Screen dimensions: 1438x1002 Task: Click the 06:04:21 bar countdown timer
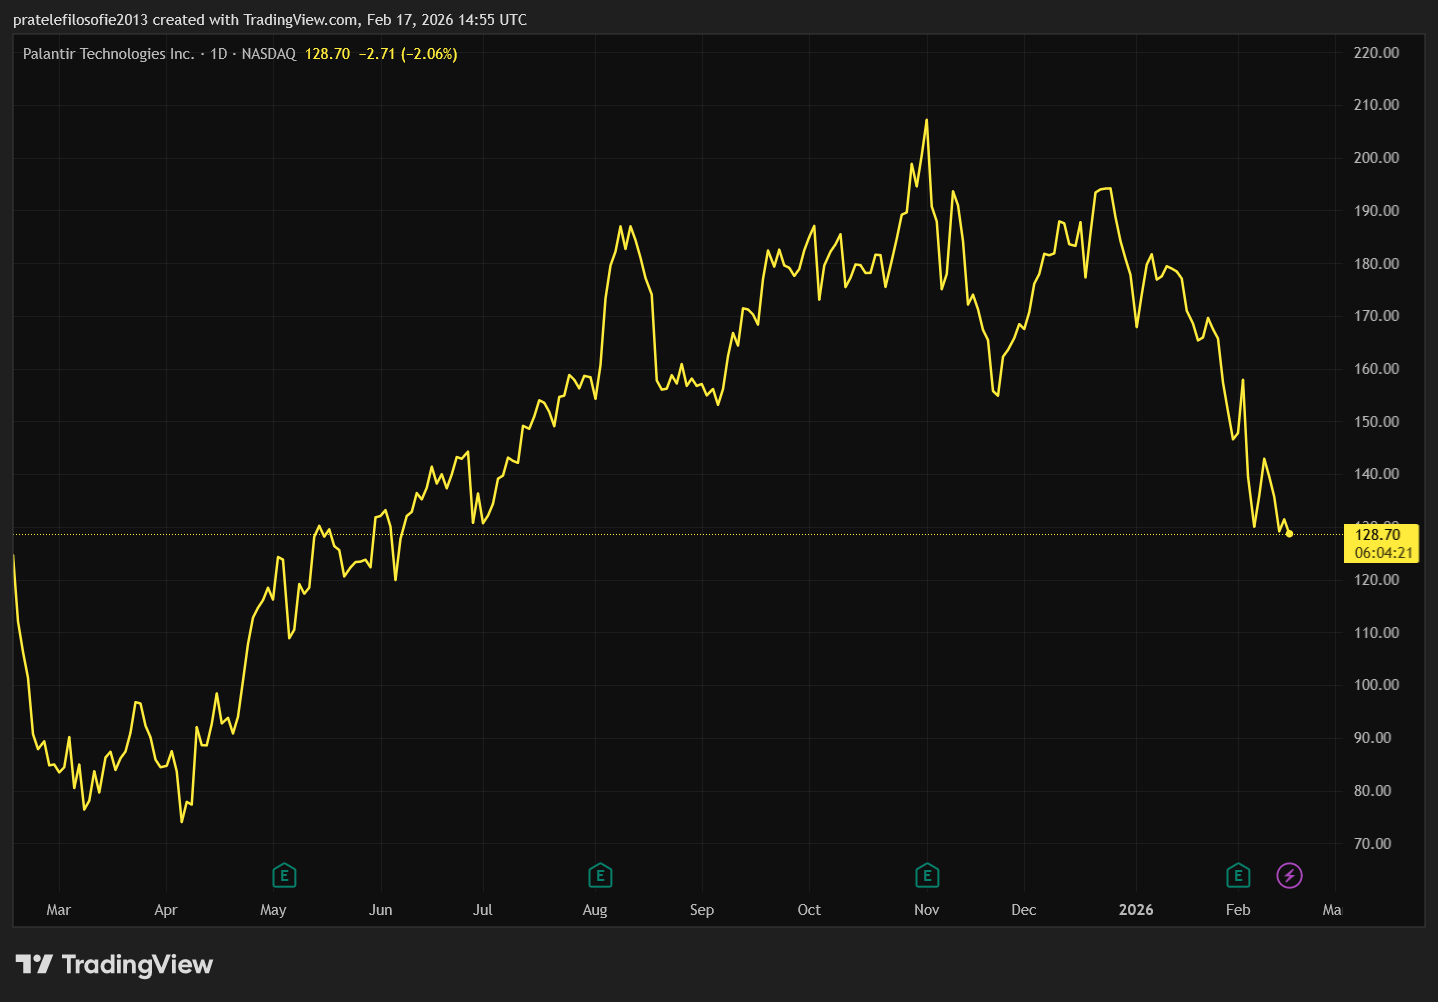(x=1384, y=553)
